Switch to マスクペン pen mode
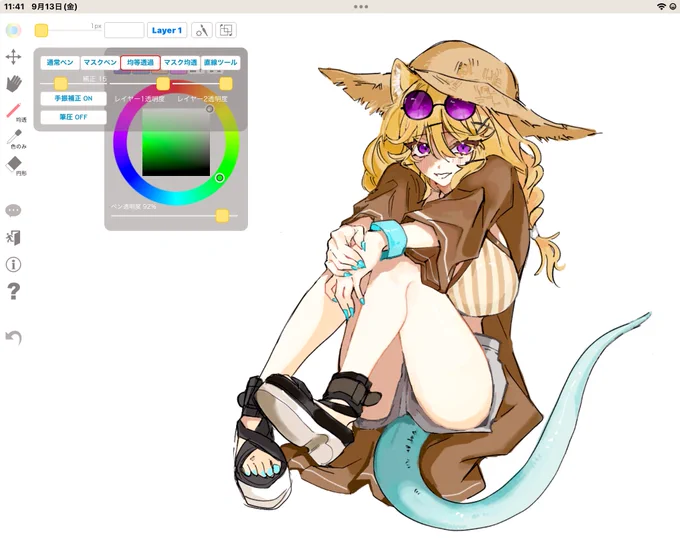680x542 pixels. click(100, 62)
